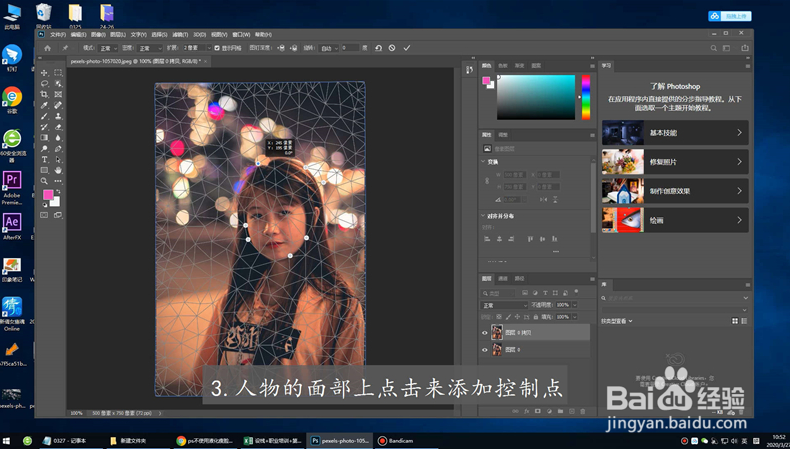Screen dimensions: 790x450
Task: Open layer Opacity dropdown arrow
Action: point(574,305)
